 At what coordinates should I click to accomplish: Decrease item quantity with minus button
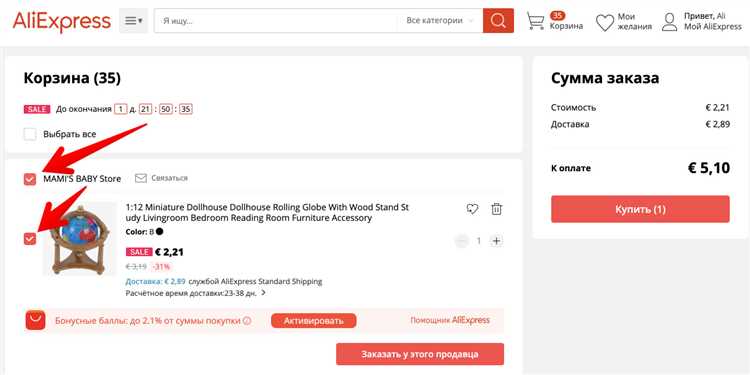pyautogui.click(x=462, y=241)
